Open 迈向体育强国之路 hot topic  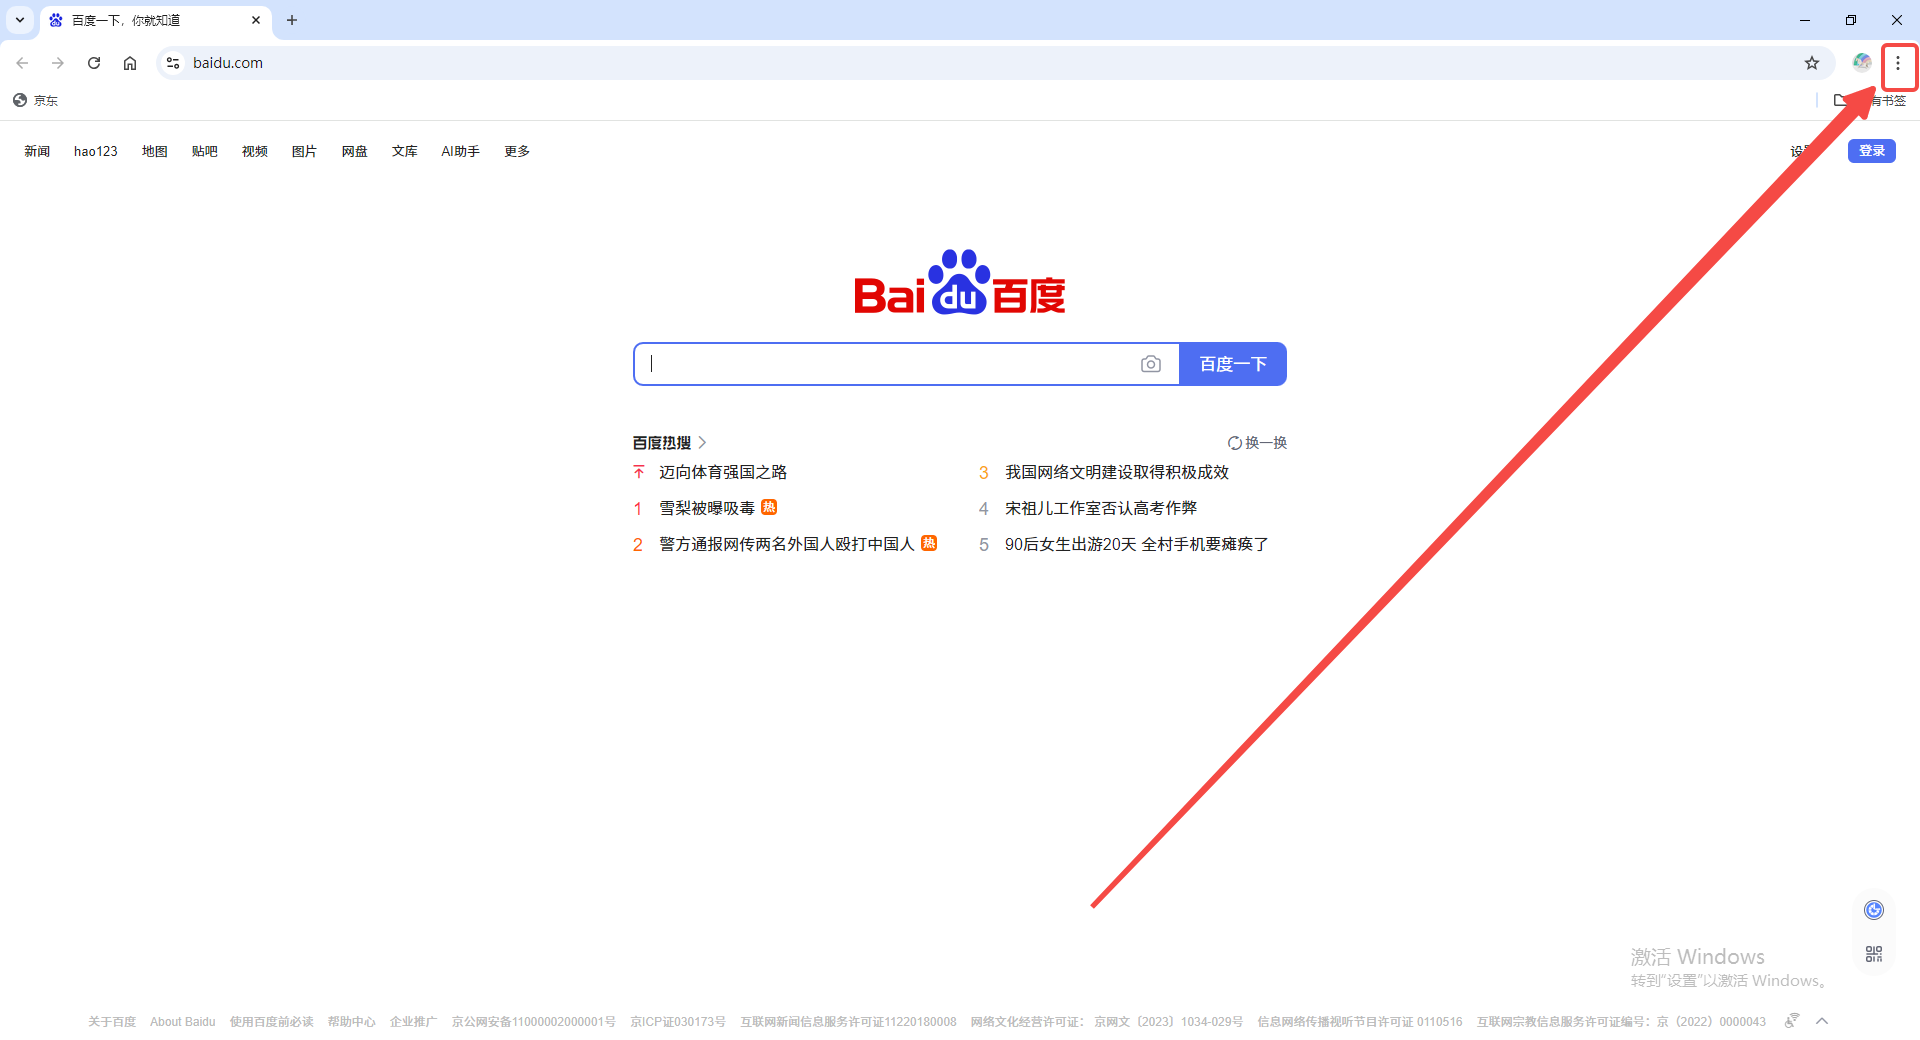723,472
